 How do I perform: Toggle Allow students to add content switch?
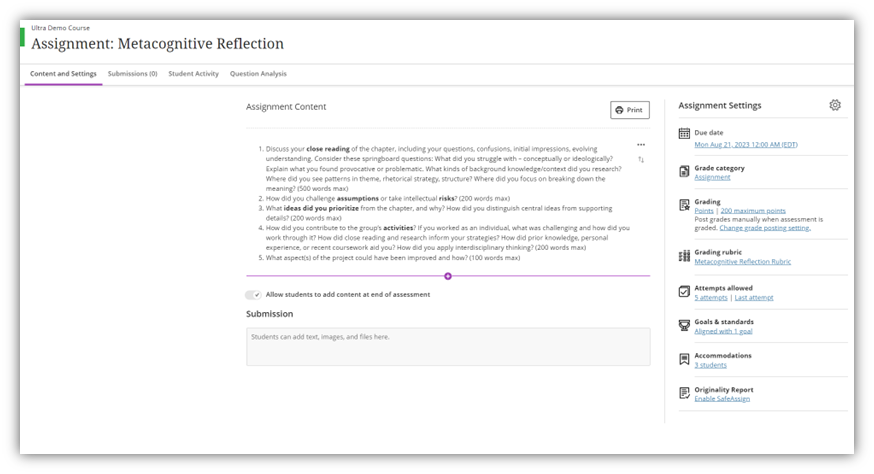click(x=253, y=294)
